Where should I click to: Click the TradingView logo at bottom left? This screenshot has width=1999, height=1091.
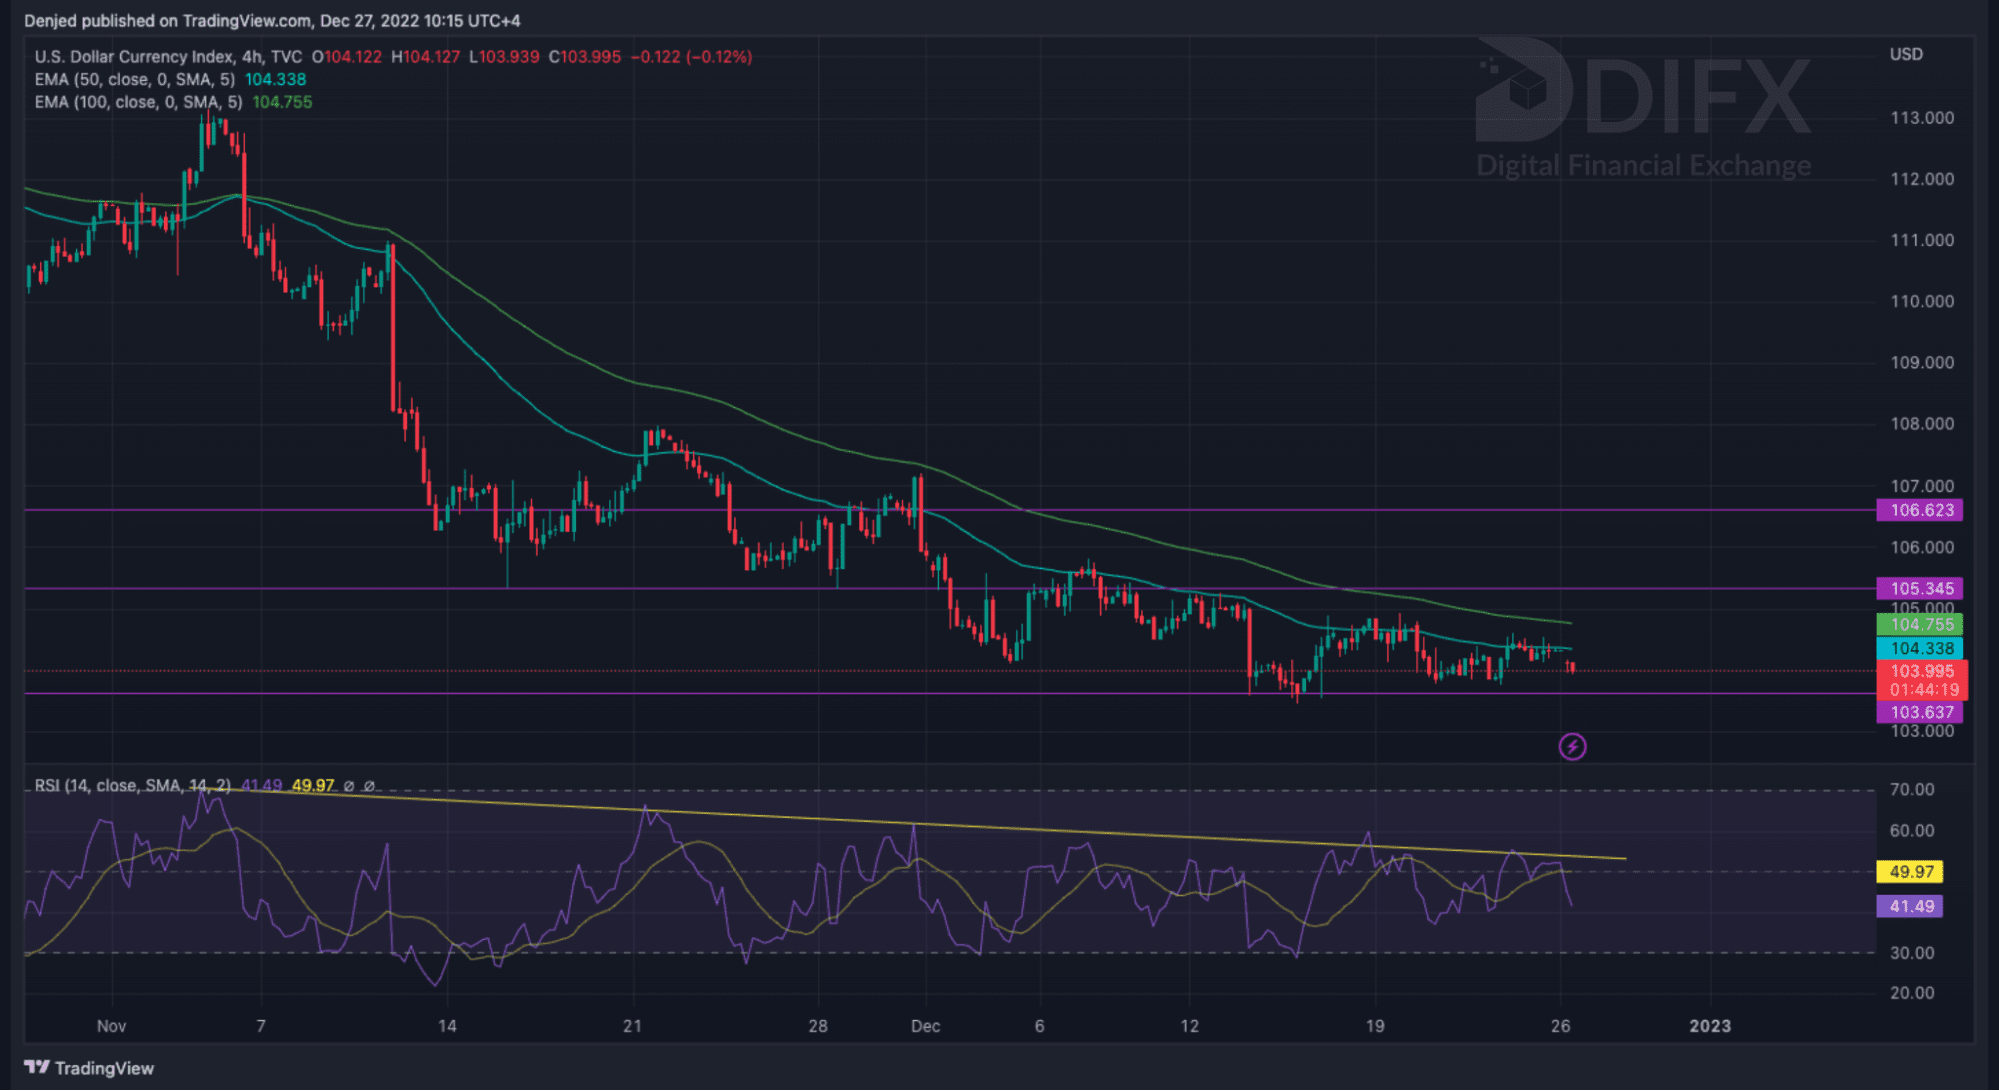[89, 1068]
